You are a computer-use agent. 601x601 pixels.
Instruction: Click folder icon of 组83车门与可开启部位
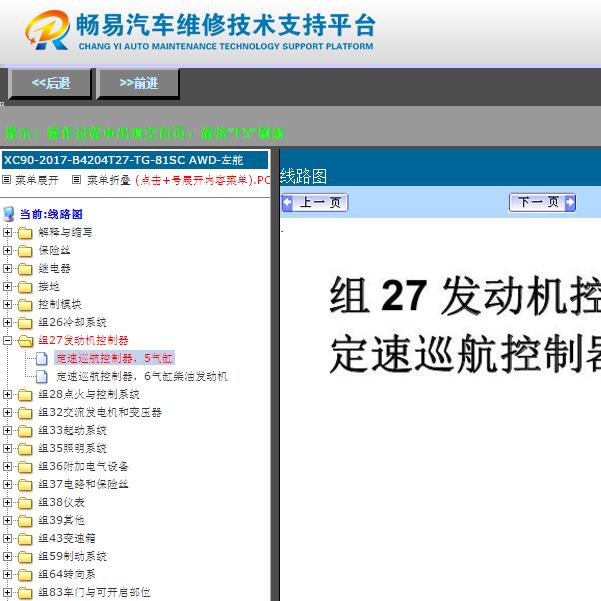tap(25, 593)
